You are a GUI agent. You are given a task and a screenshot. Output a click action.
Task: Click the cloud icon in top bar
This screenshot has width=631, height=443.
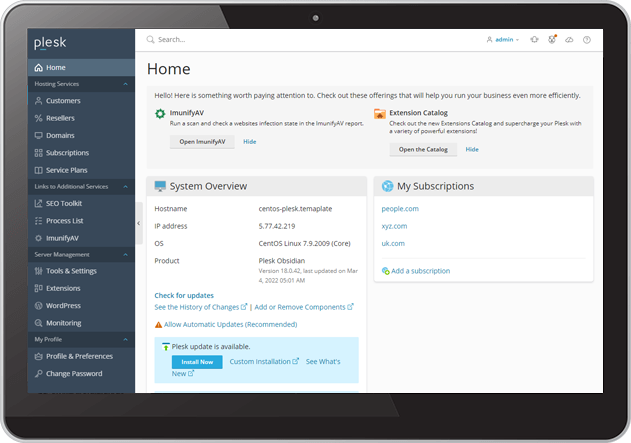click(x=569, y=40)
